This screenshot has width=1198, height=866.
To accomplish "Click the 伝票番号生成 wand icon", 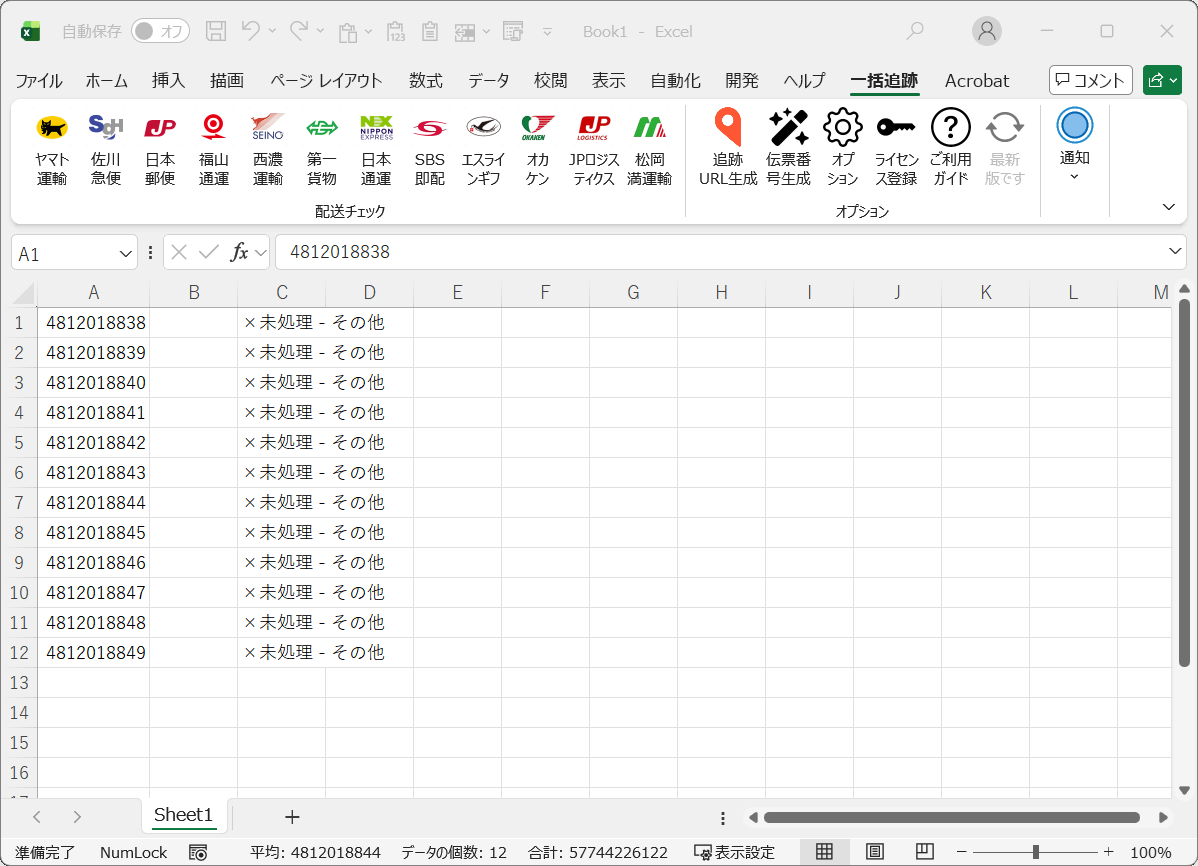I will pos(789,145).
